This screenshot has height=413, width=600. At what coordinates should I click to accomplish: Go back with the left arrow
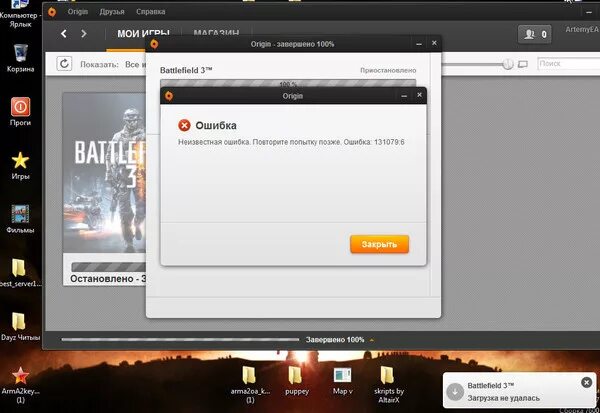(x=64, y=34)
